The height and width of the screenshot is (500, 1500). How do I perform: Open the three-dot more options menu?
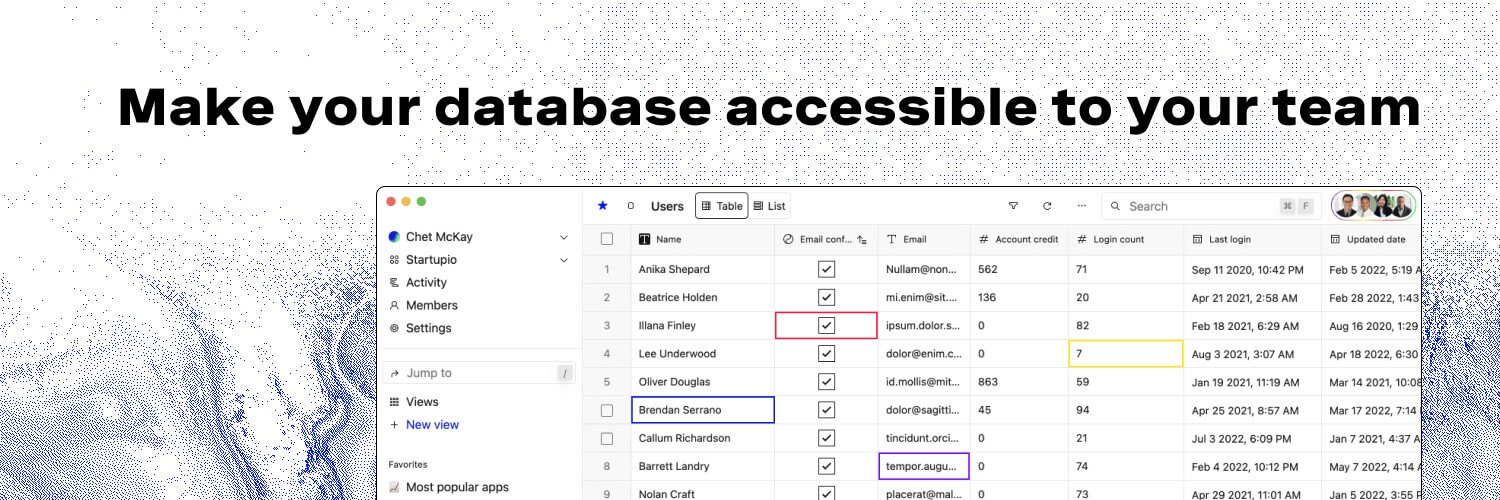tap(1081, 206)
